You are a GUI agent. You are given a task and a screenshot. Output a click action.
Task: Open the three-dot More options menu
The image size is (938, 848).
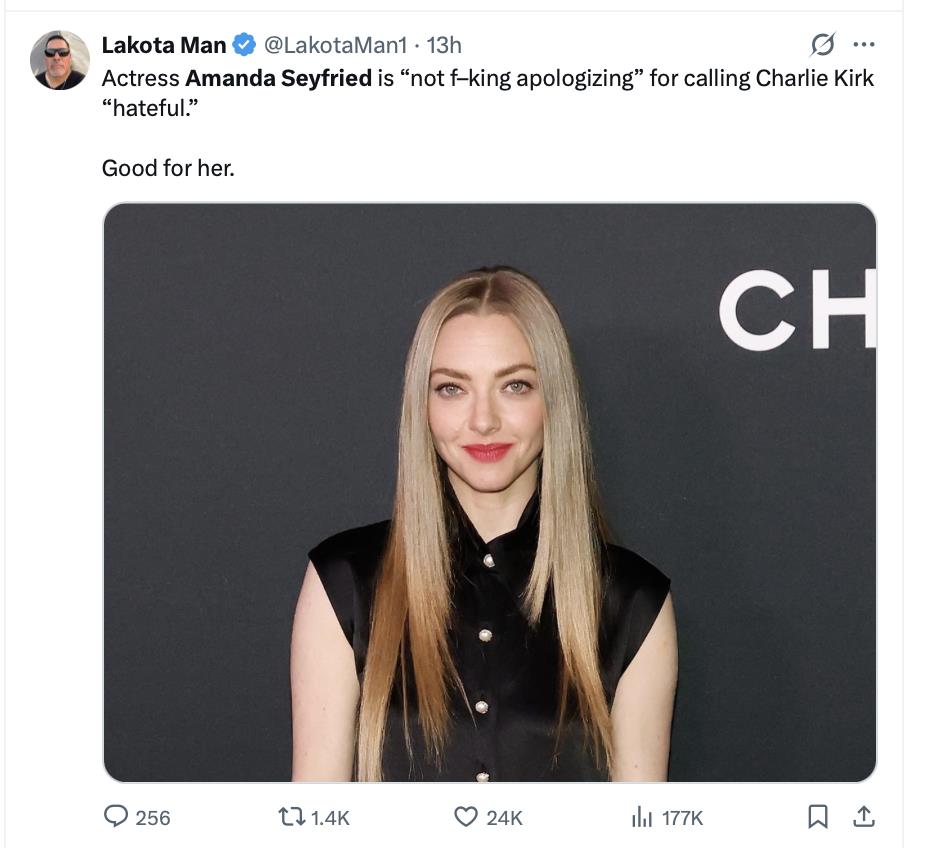click(863, 45)
